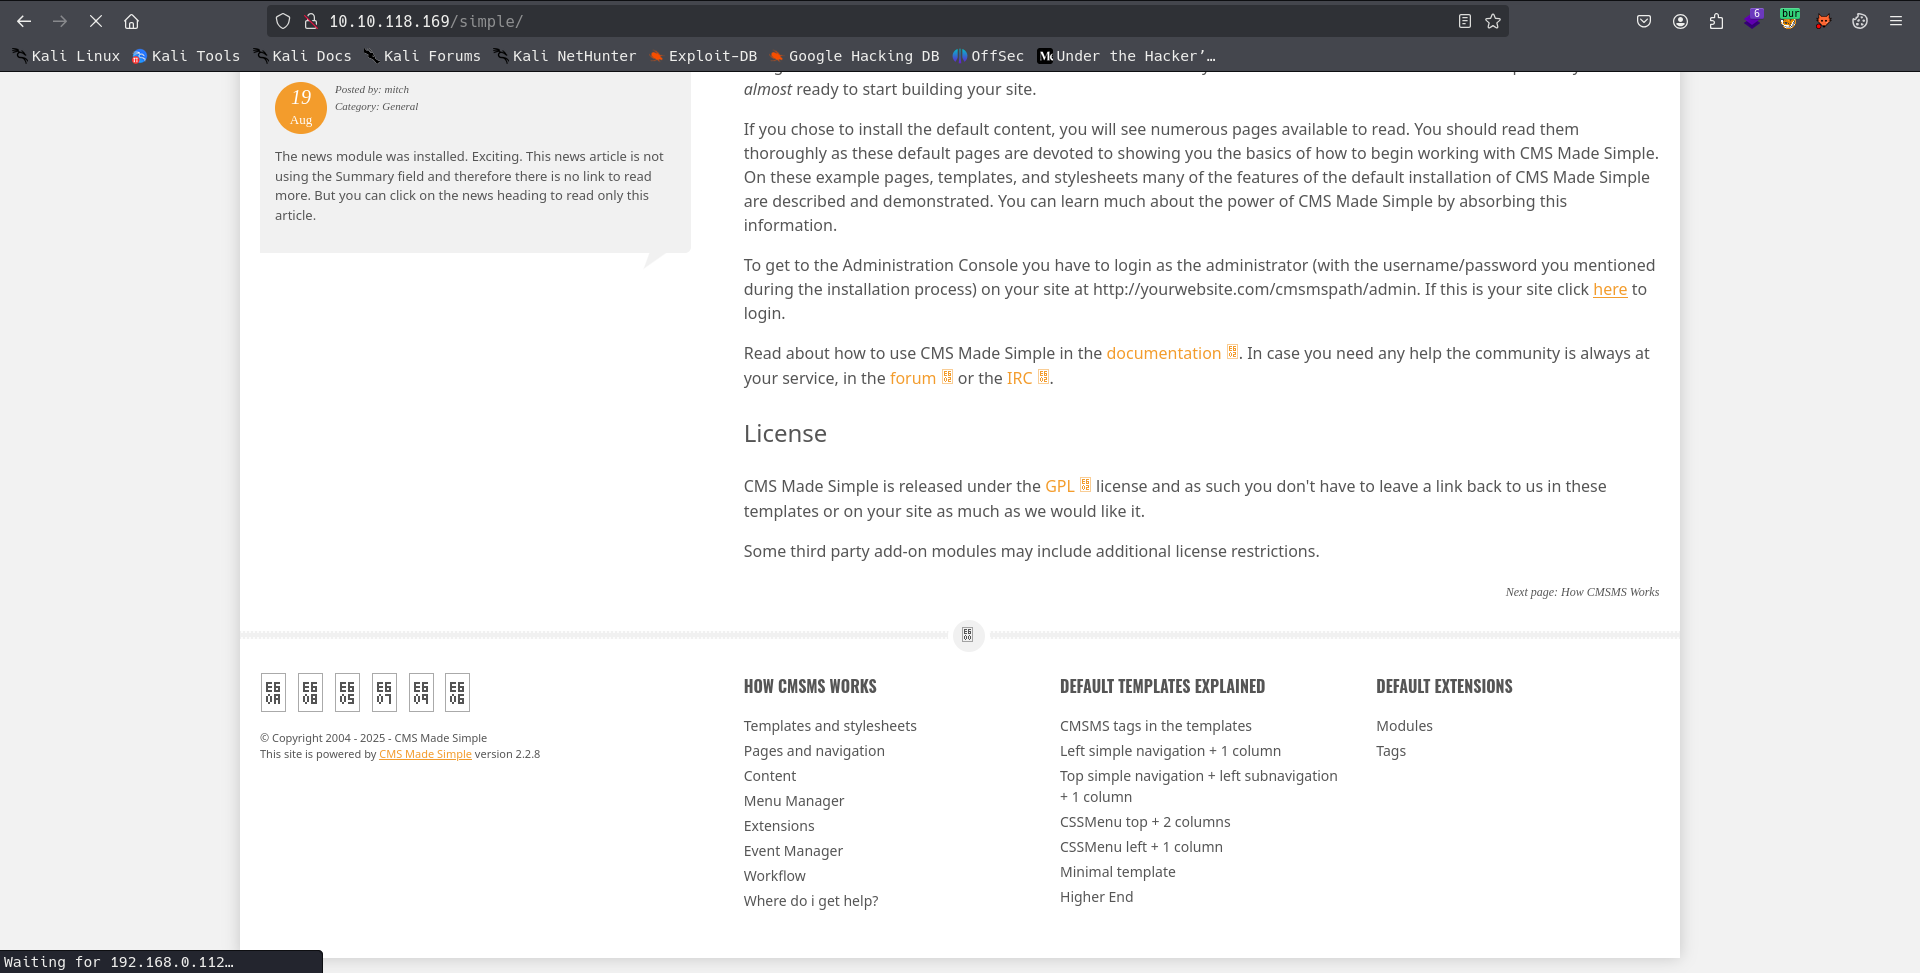
Task: Stop page loading with the X button
Action: [x=96, y=21]
